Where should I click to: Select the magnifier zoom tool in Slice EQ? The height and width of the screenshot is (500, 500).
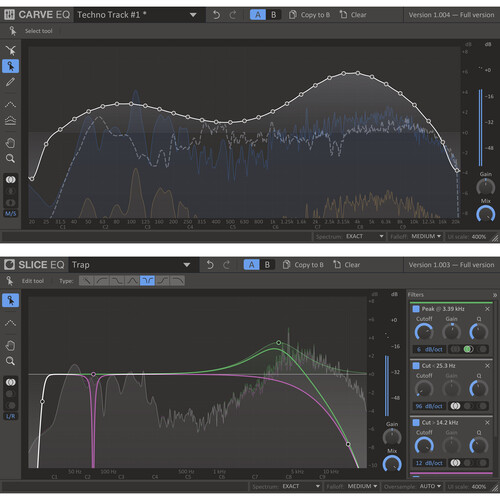10,361
